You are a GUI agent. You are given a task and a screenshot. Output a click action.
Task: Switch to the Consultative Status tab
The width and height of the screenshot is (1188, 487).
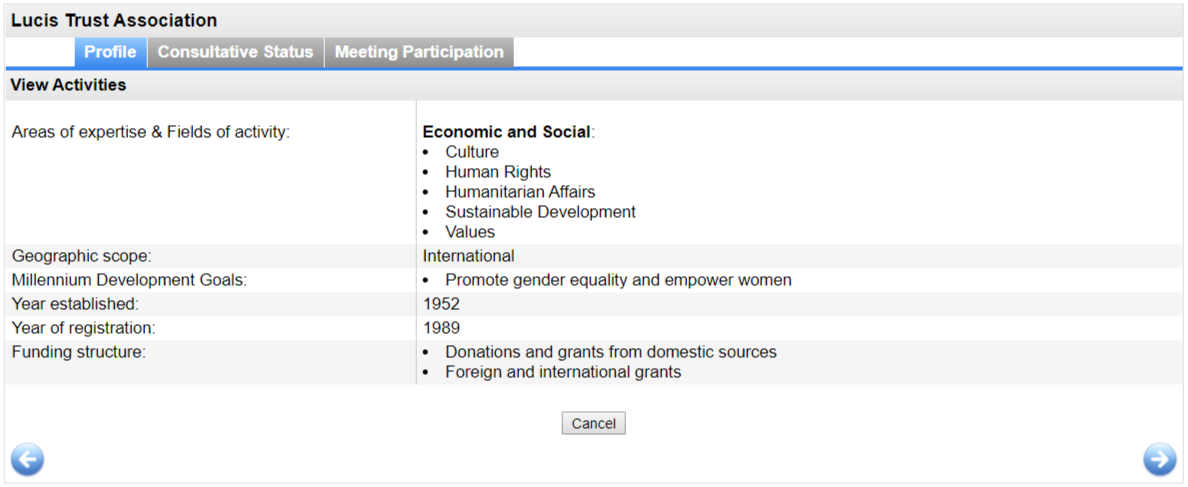[236, 52]
